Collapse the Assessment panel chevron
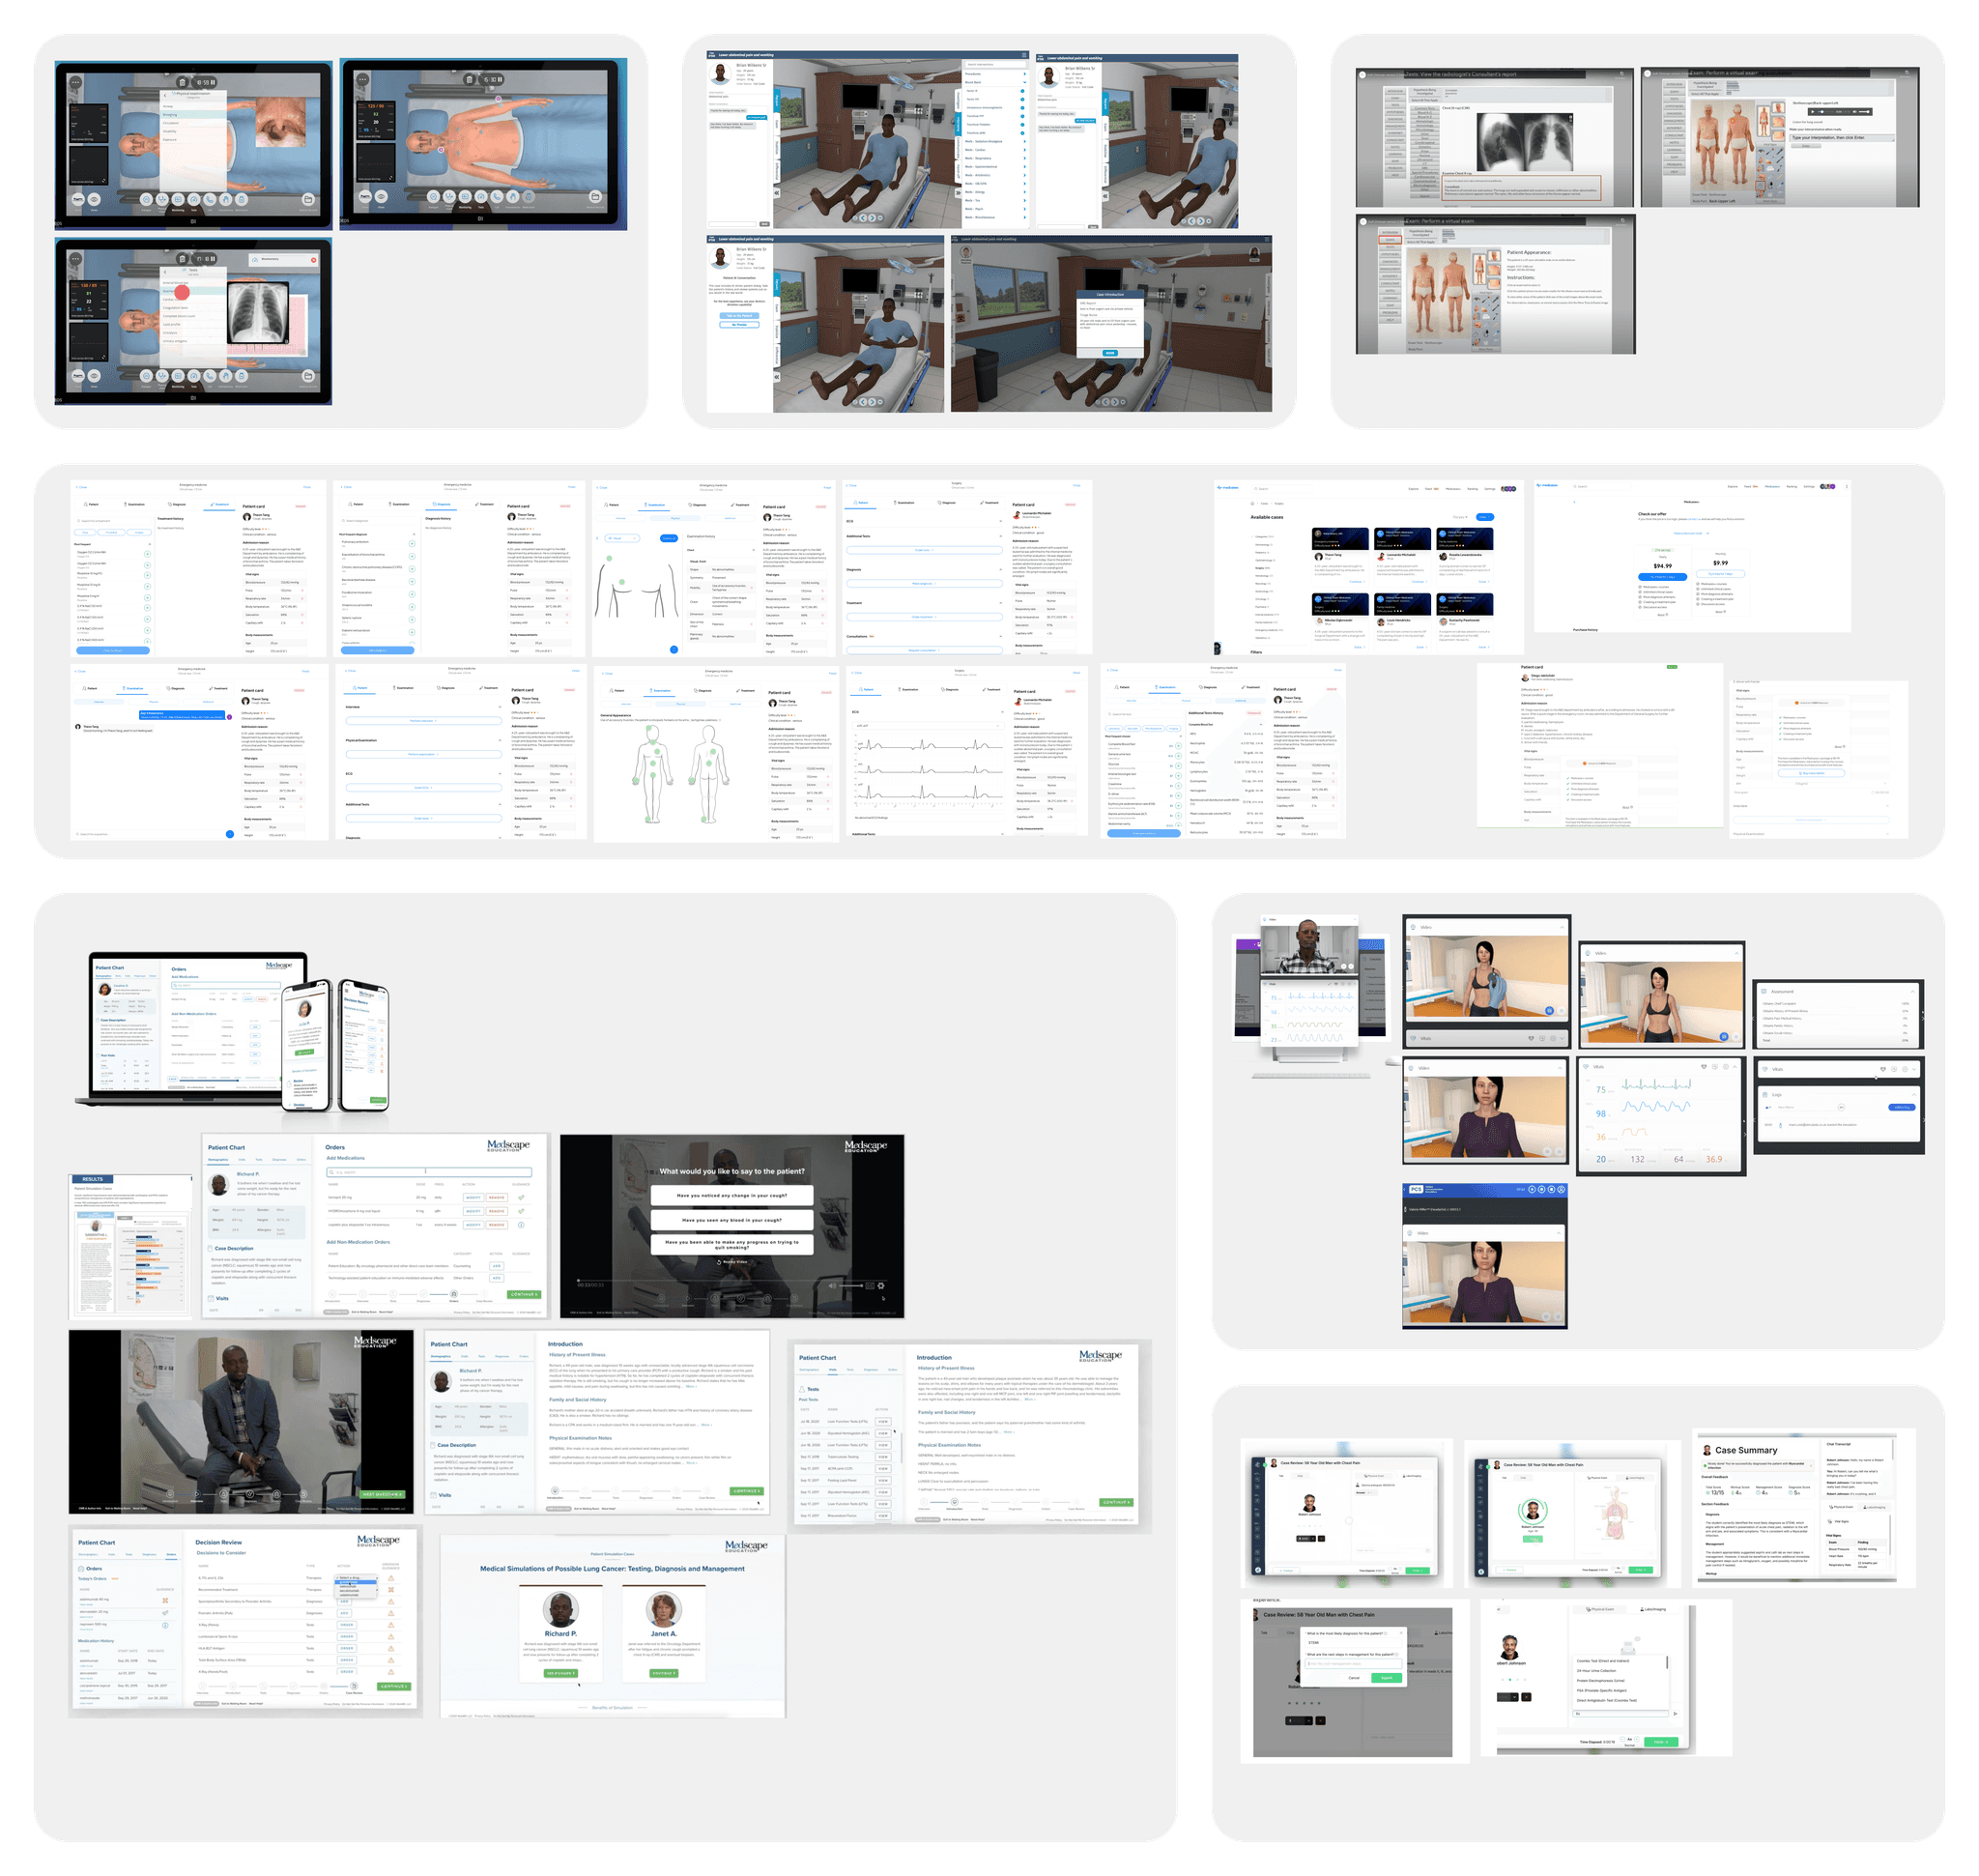The image size is (1979, 1876). pos(1913,992)
